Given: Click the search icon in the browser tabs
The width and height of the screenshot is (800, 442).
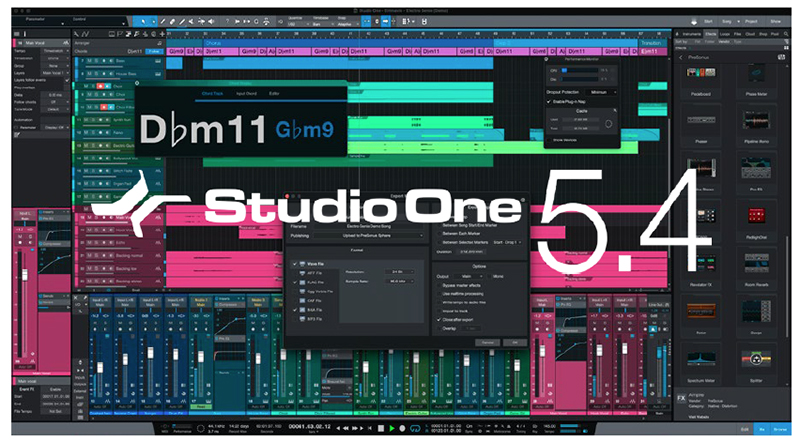Looking at the screenshot, I should point(786,34).
